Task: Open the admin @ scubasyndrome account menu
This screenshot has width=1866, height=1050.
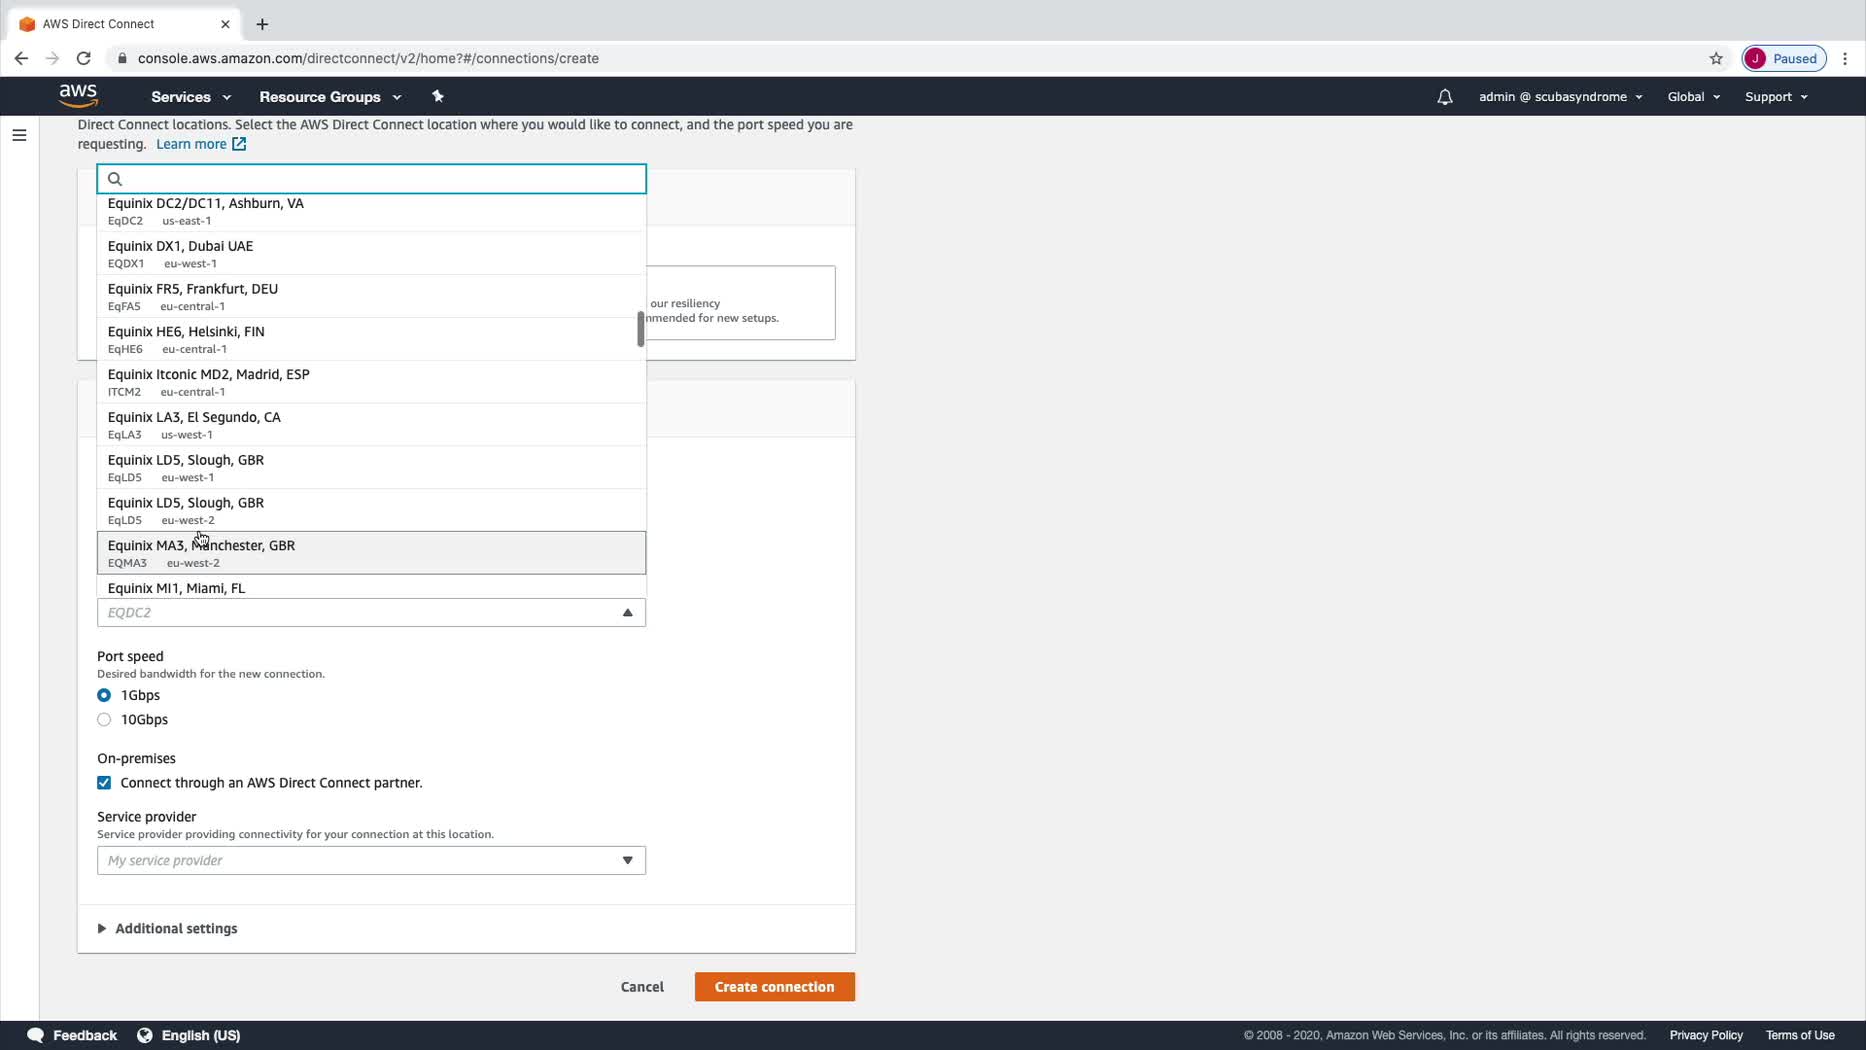Action: (x=1560, y=97)
